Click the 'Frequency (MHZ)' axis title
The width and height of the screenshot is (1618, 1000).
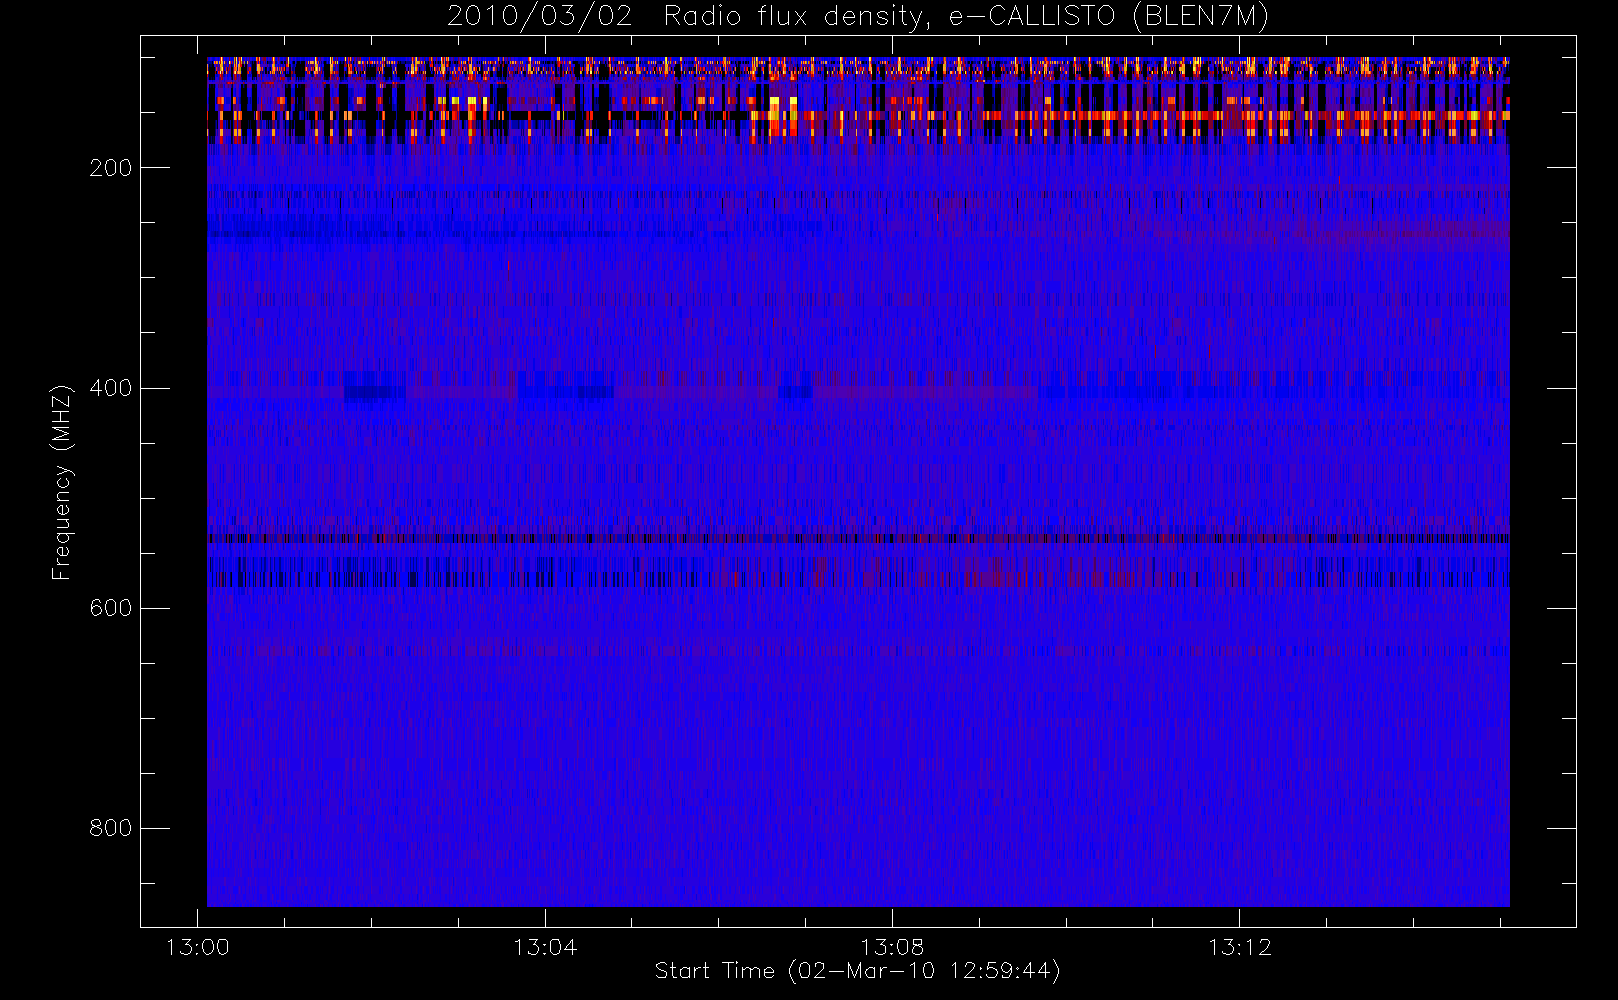click(x=63, y=482)
